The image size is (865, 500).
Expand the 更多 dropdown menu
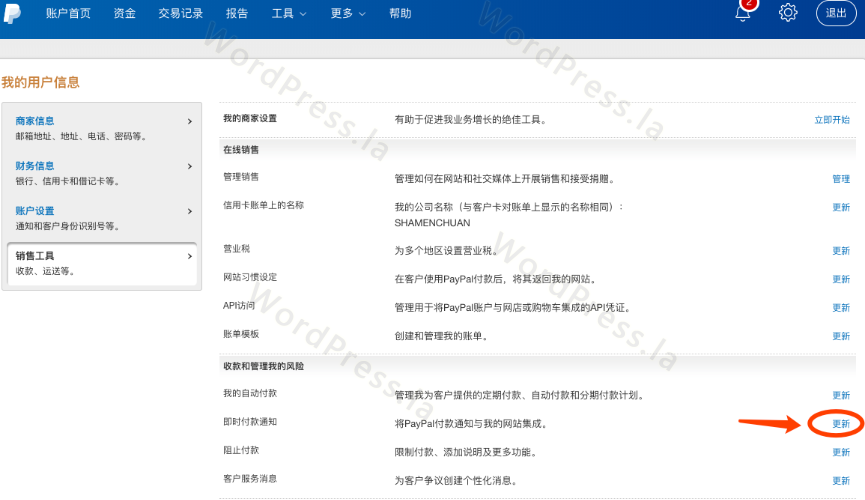[348, 13]
